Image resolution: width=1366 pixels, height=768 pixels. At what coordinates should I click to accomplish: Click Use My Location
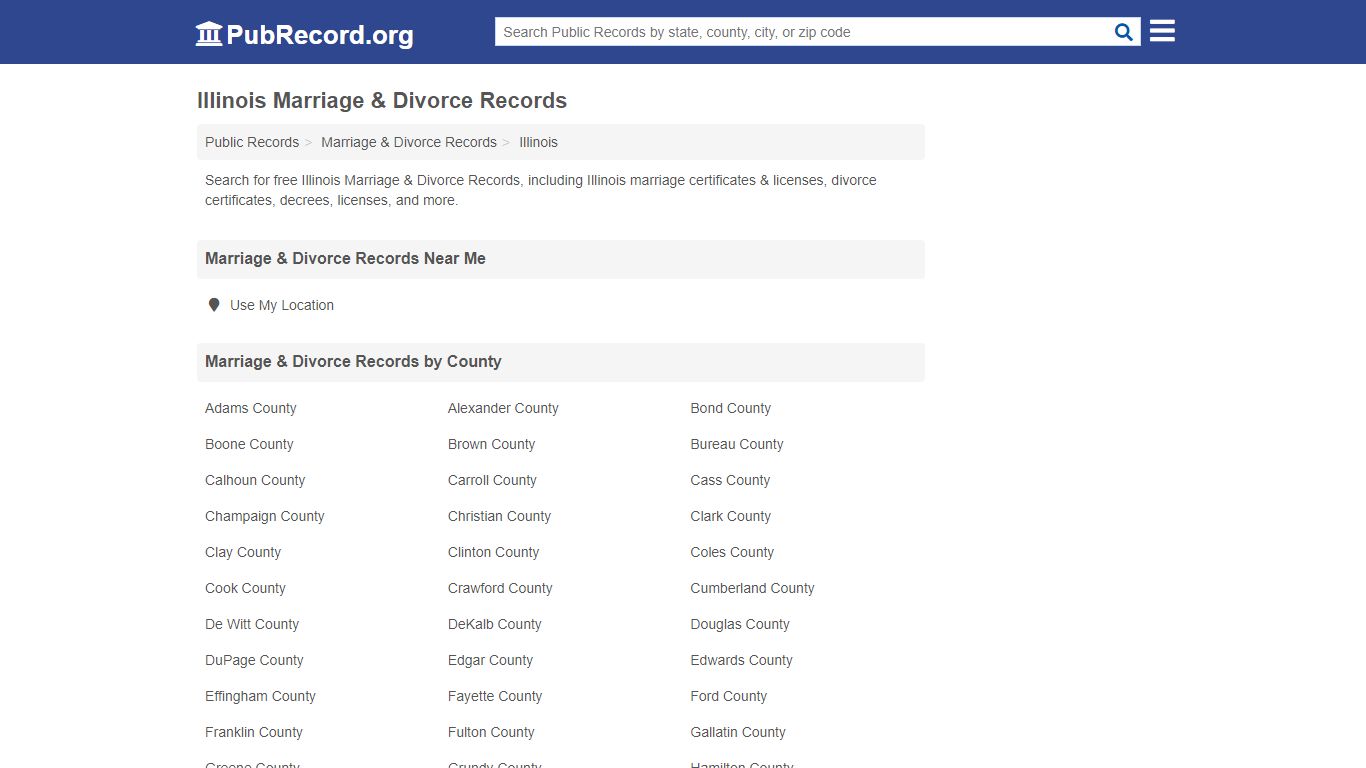(x=282, y=305)
